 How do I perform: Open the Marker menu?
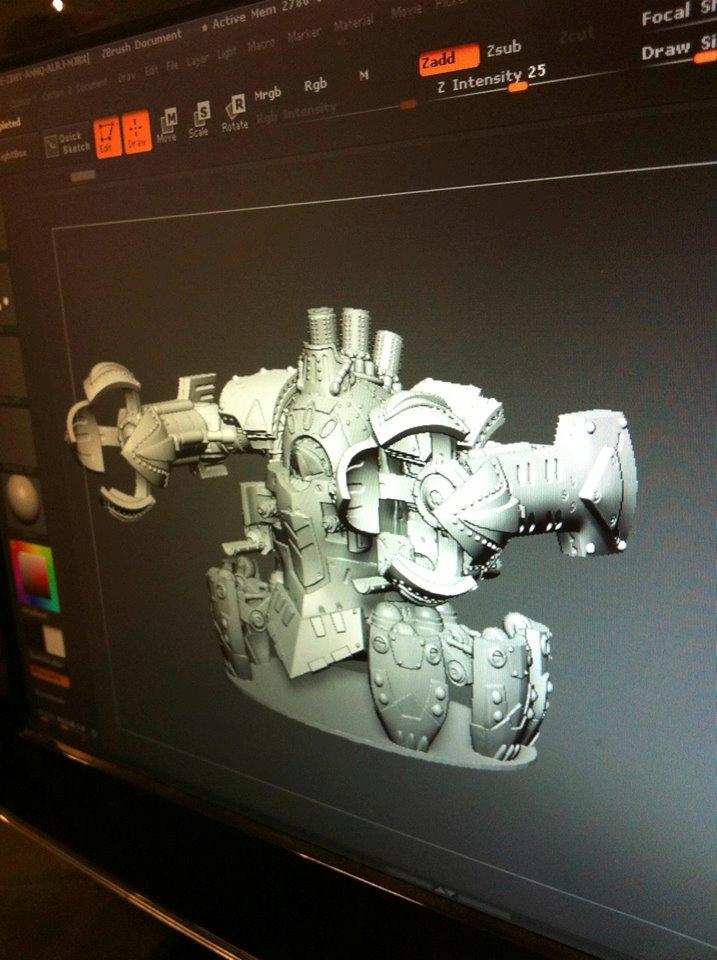(304, 35)
